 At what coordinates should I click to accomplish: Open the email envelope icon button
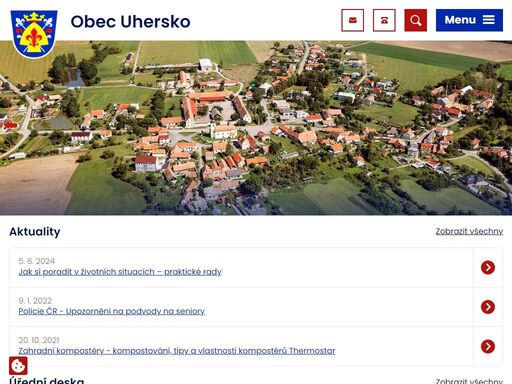click(x=353, y=20)
